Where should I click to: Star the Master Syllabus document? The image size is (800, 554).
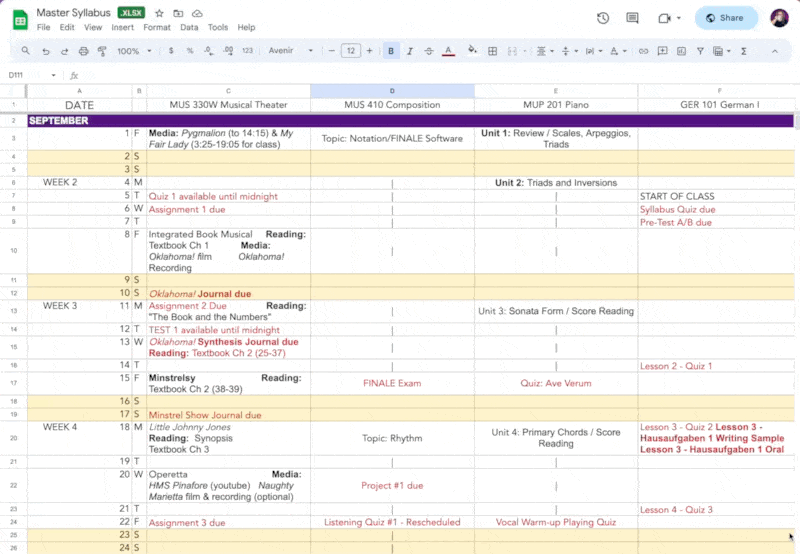(x=159, y=13)
